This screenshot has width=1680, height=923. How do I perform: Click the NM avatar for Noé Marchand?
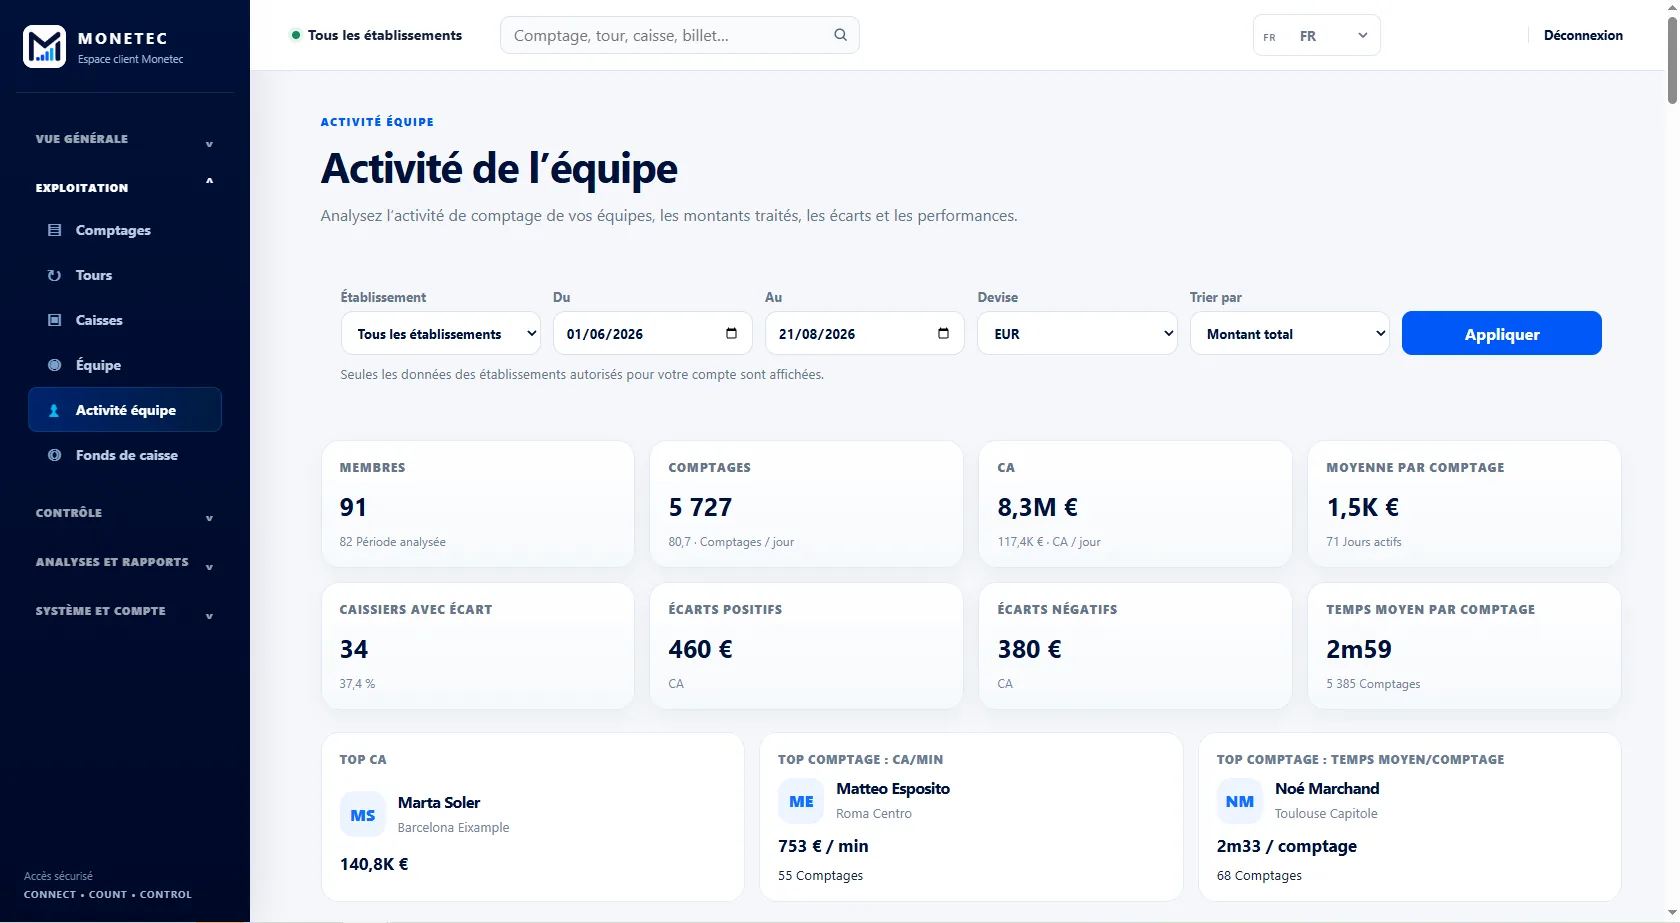tap(1240, 801)
